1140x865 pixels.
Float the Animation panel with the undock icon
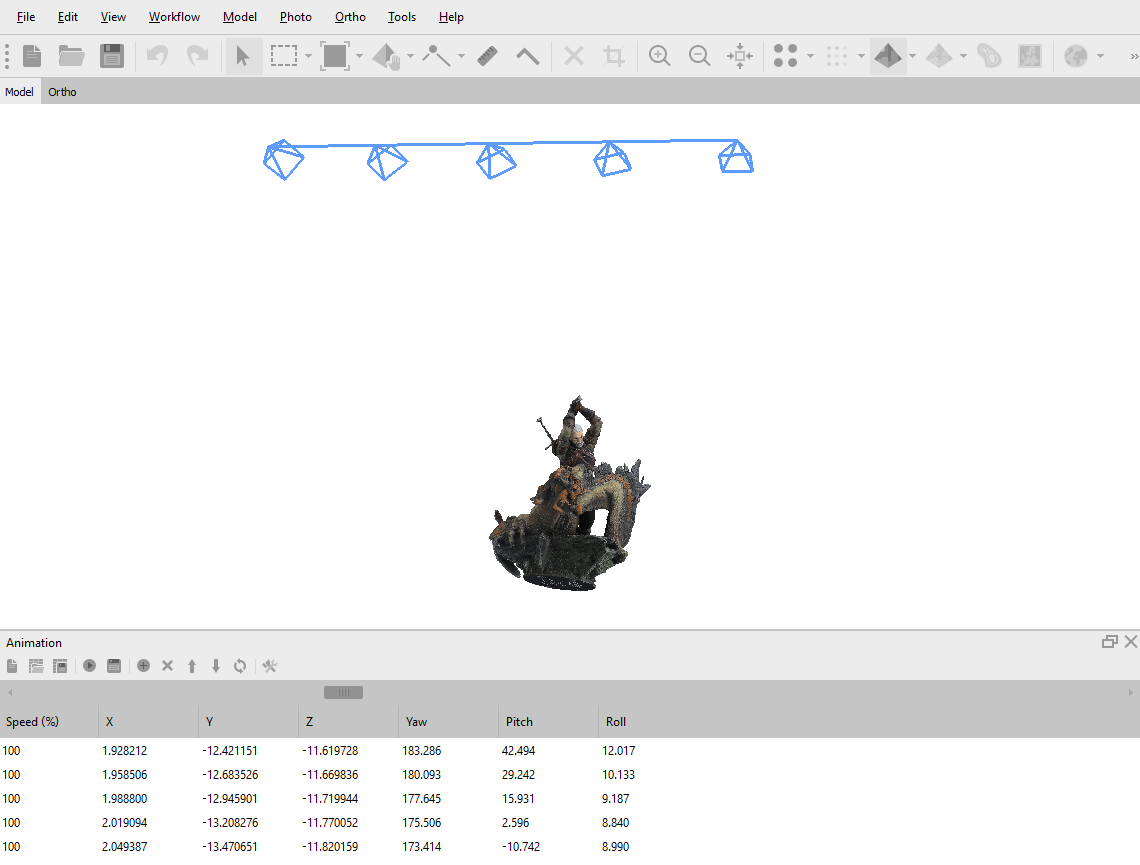pyautogui.click(x=1109, y=642)
